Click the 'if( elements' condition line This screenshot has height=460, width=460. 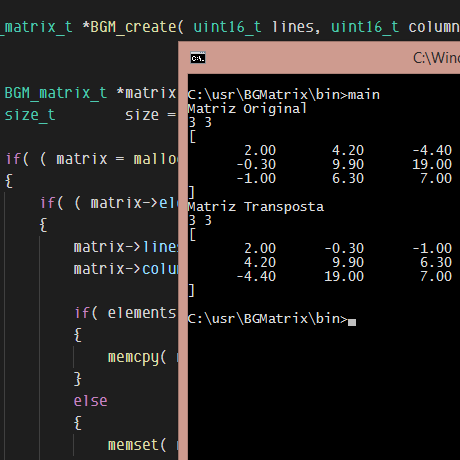click(x=126, y=313)
